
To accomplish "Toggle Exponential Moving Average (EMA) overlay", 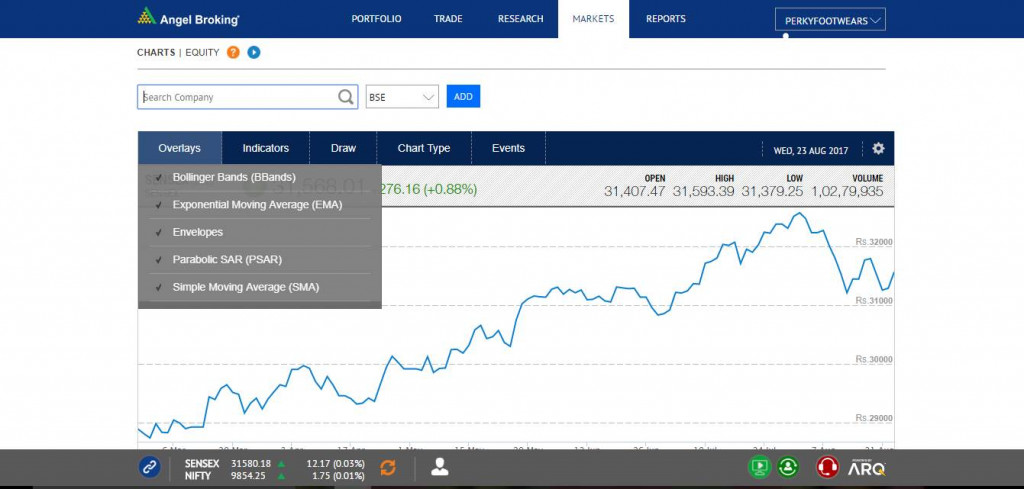I will (x=257, y=205).
